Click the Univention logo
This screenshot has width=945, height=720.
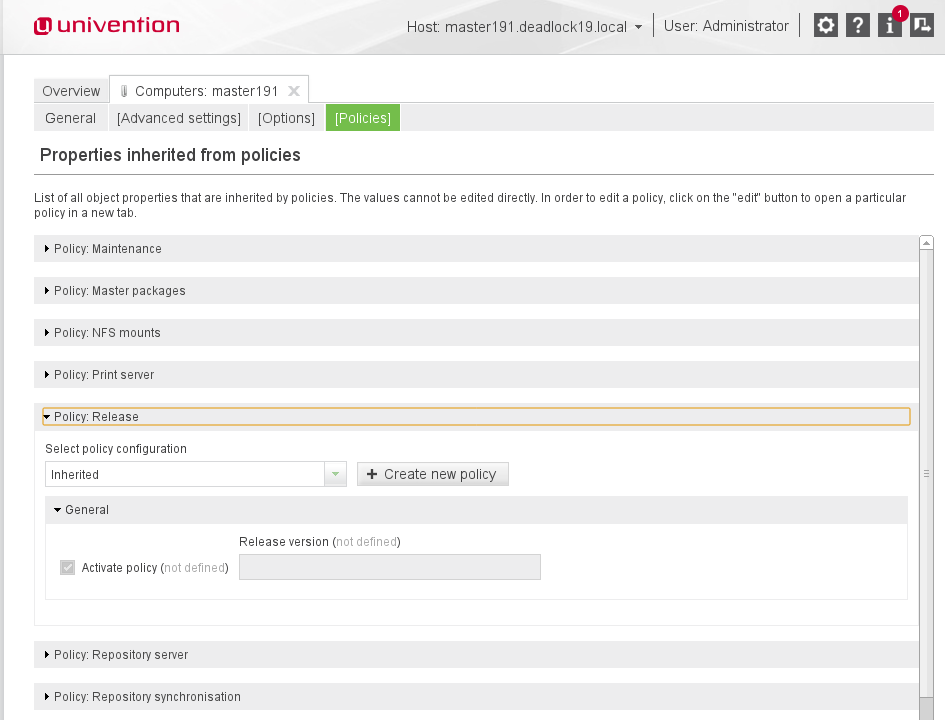tap(106, 26)
